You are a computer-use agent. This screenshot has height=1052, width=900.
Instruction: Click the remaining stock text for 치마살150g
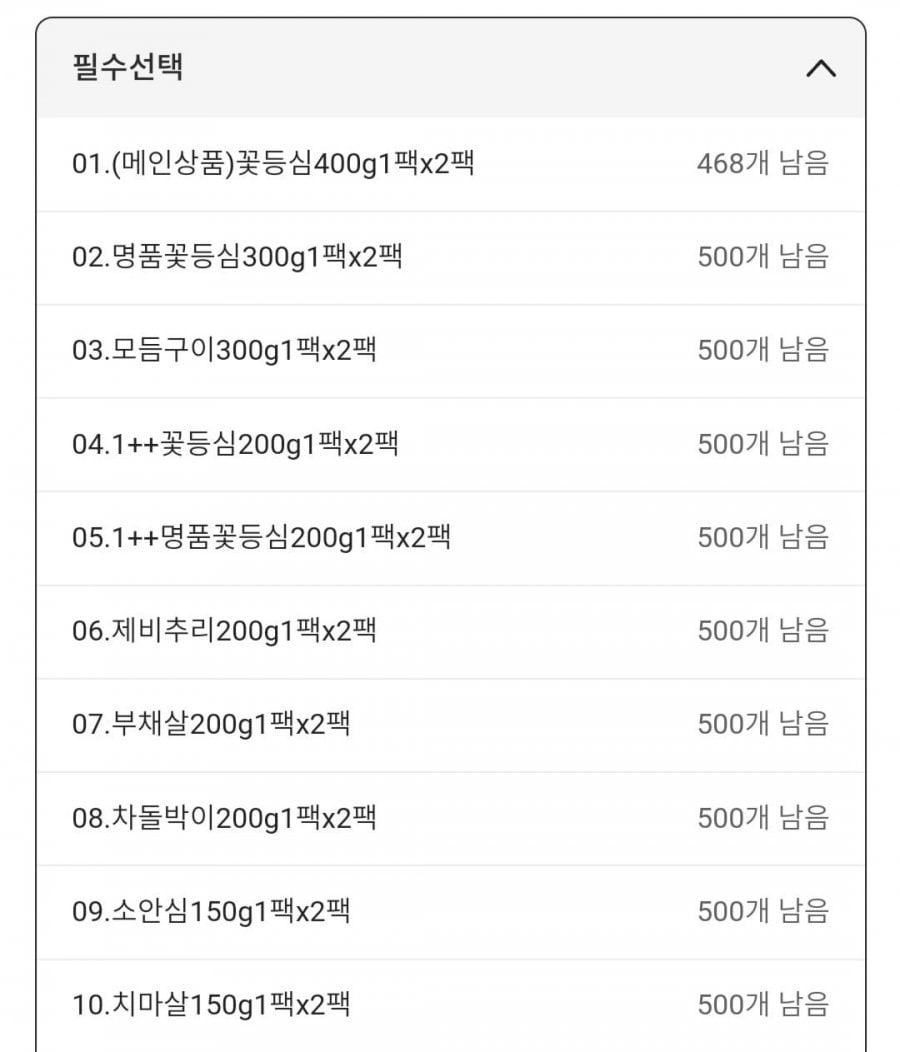pyautogui.click(x=763, y=1004)
